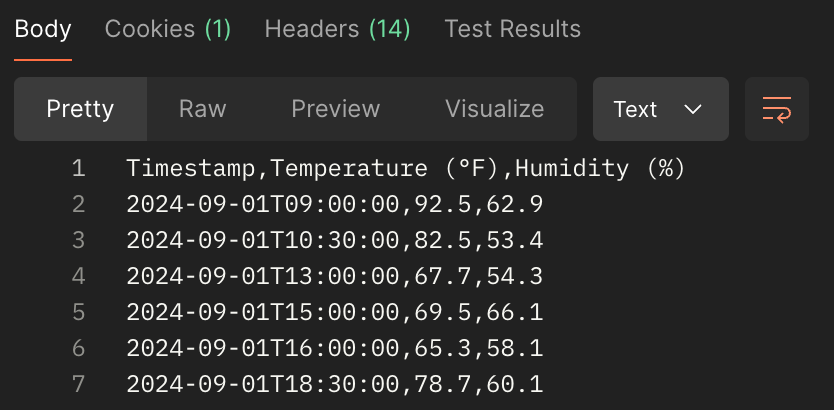Select the Raw view mode
This screenshot has height=410, width=834.
click(x=202, y=109)
